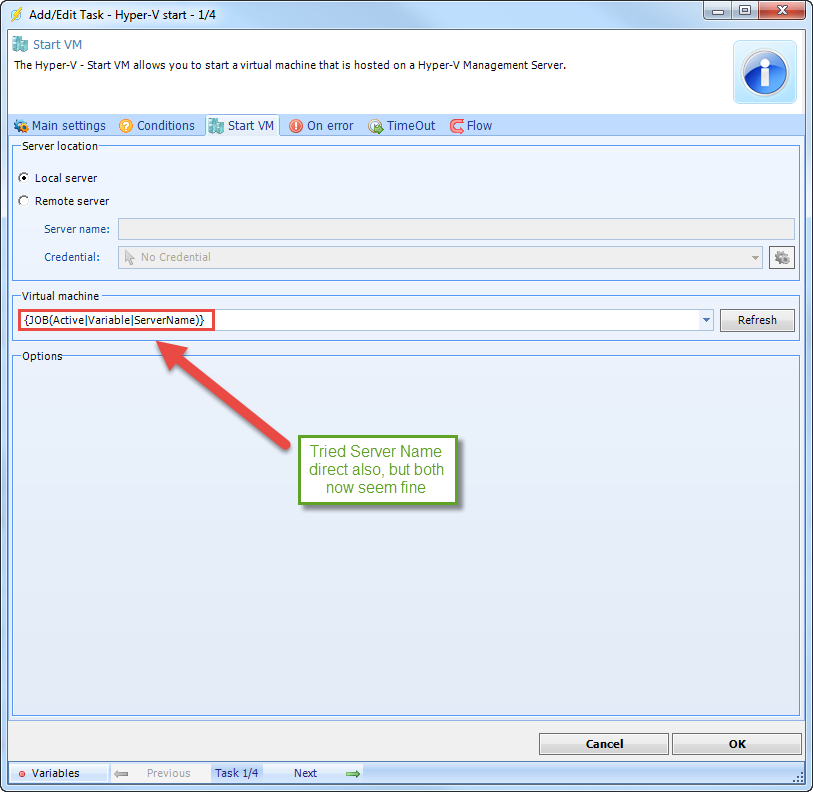Expand the Virtual machine dropdown arrow
The width and height of the screenshot is (813, 792).
point(706,320)
